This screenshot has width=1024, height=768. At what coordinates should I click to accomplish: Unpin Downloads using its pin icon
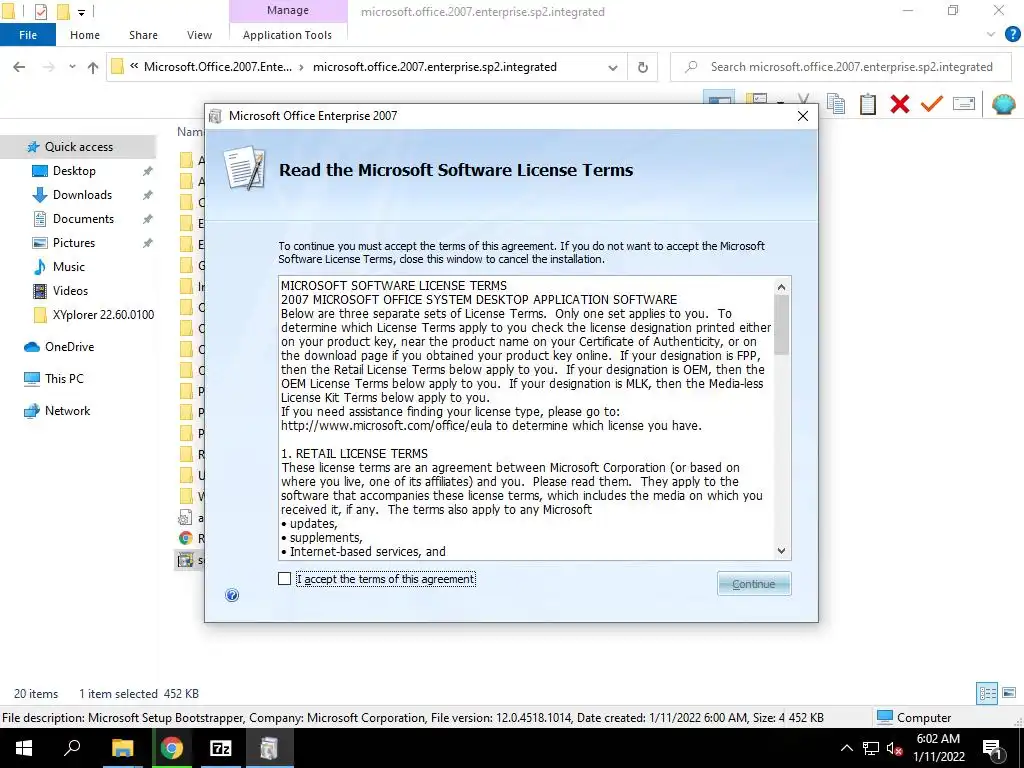pyautogui.click(x=148, y=195)
